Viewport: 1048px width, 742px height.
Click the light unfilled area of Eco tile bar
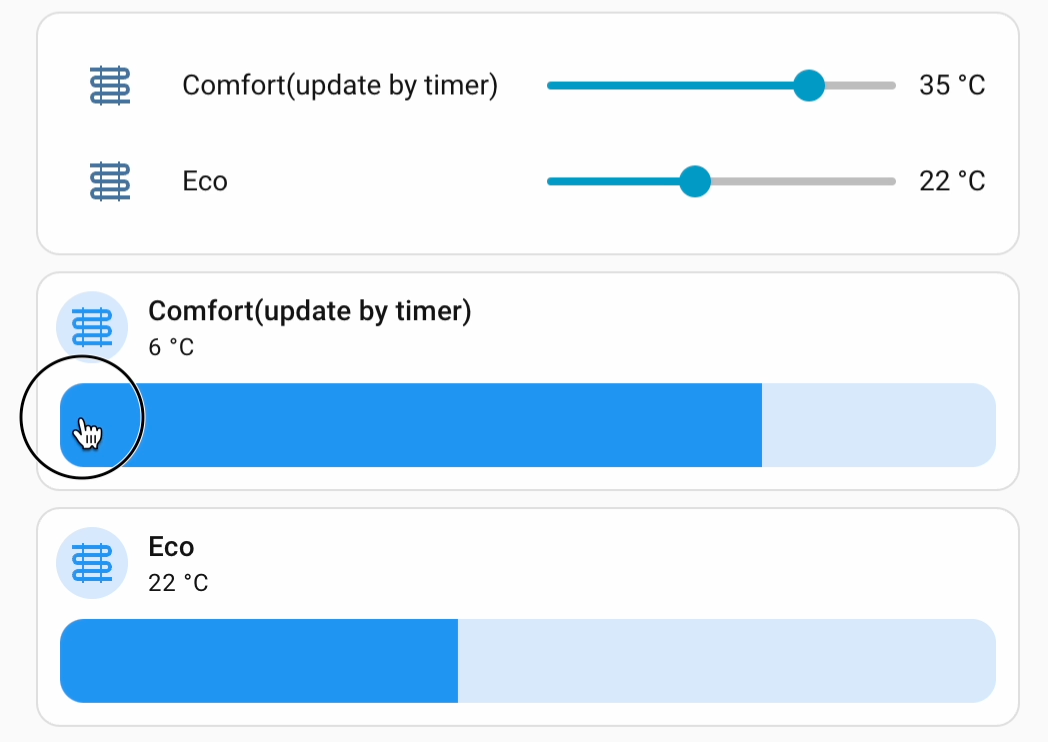pyautogui.click(x=725, y=661)
